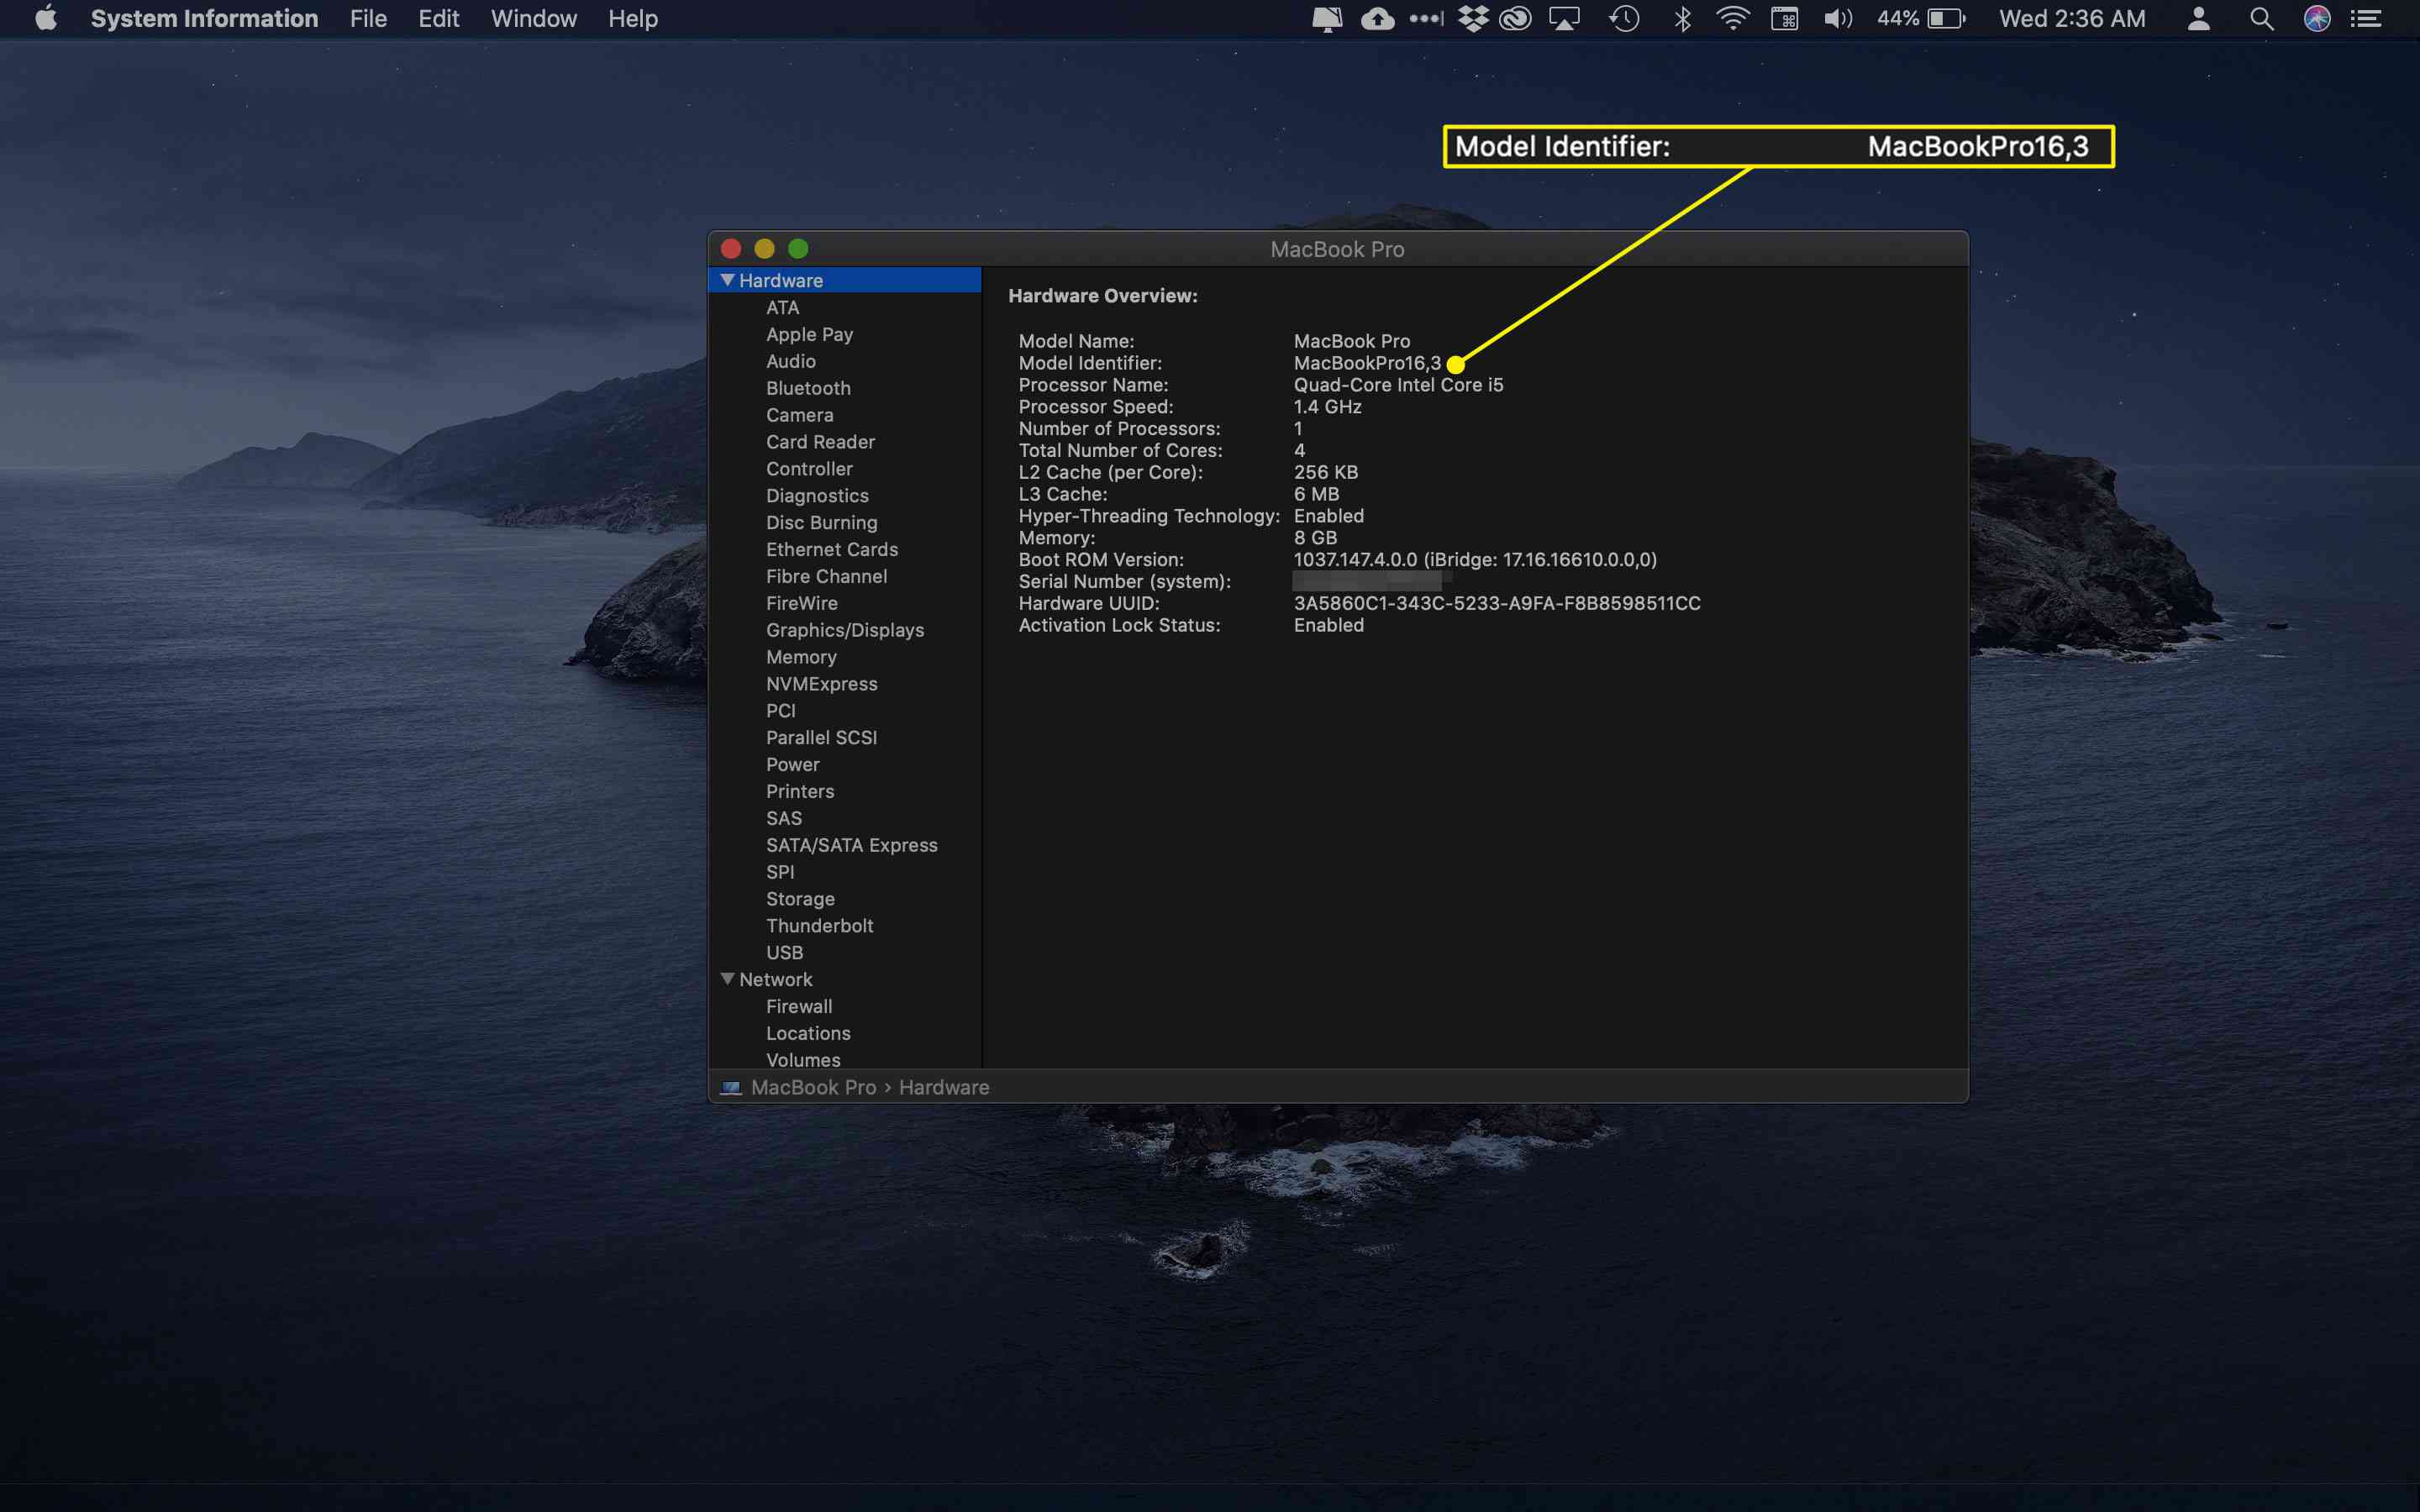Open the Wi-Fi status menu
Image resolution: width=2420 pixels, height=1512 pixels.
[x=1732, y=19]
